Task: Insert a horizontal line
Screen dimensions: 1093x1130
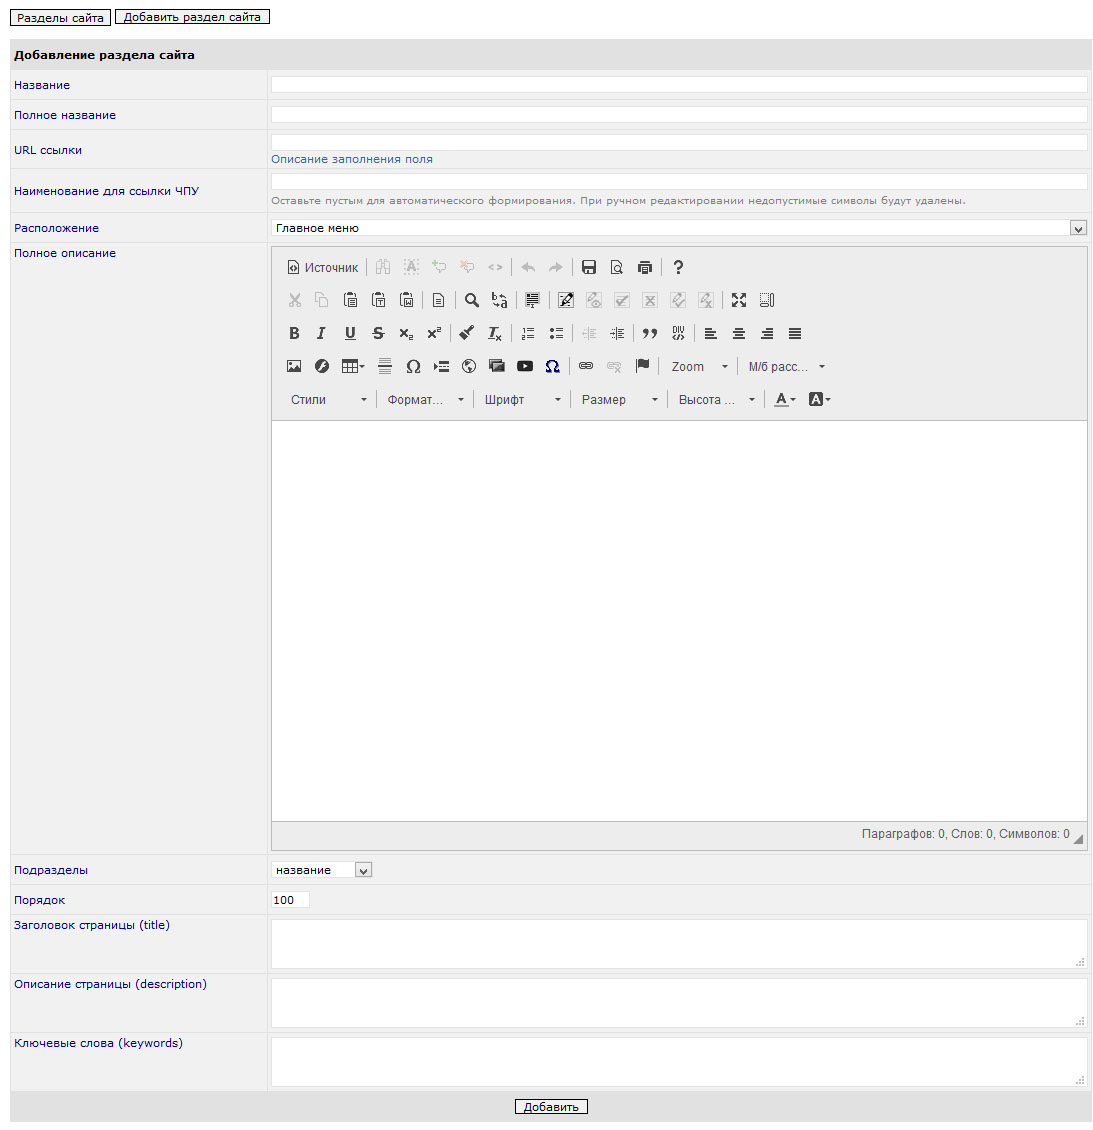Action: click(385, 366)
